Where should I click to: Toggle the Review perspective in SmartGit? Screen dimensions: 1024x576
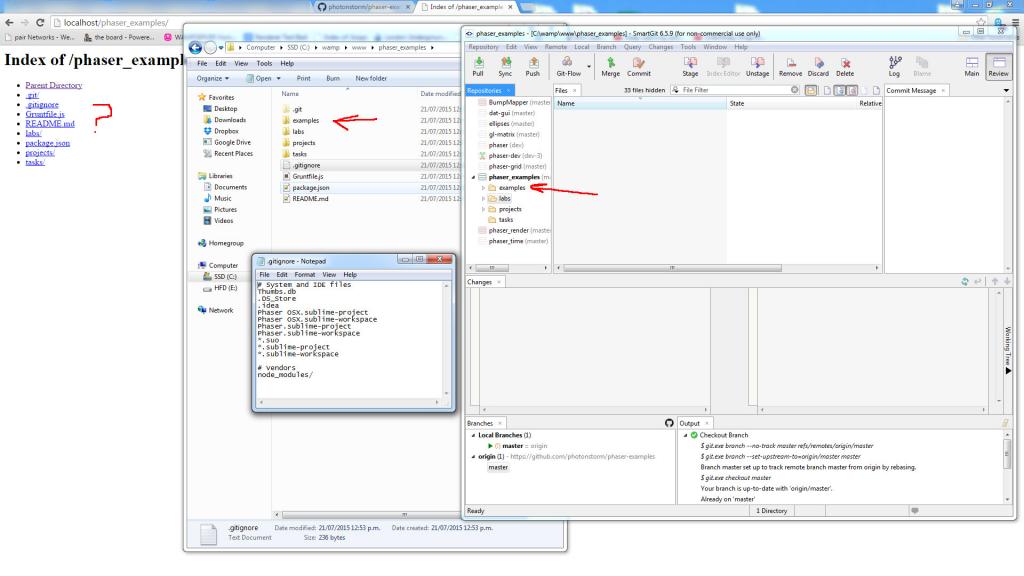999,66
